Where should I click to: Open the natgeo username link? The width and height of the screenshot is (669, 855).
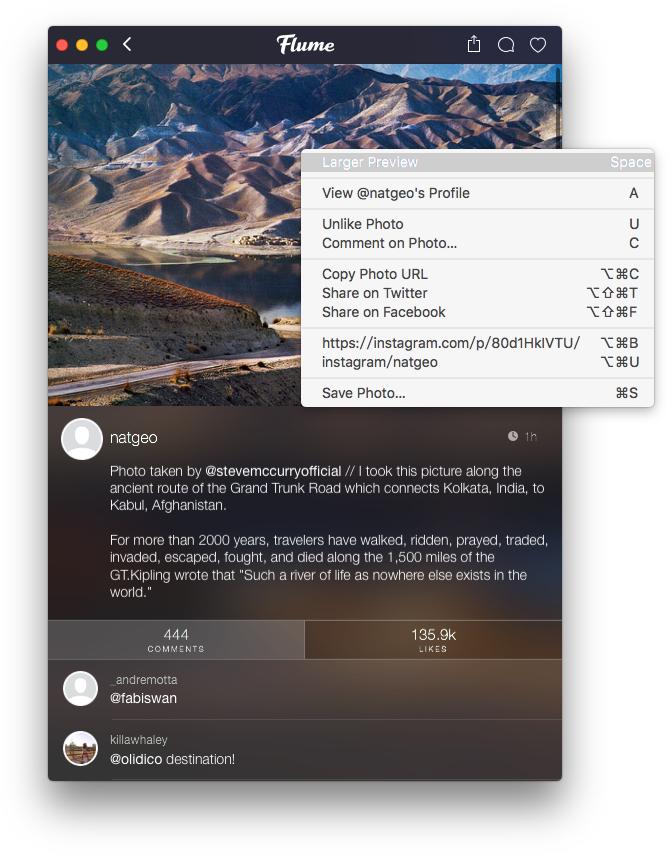tap(134, 438)
